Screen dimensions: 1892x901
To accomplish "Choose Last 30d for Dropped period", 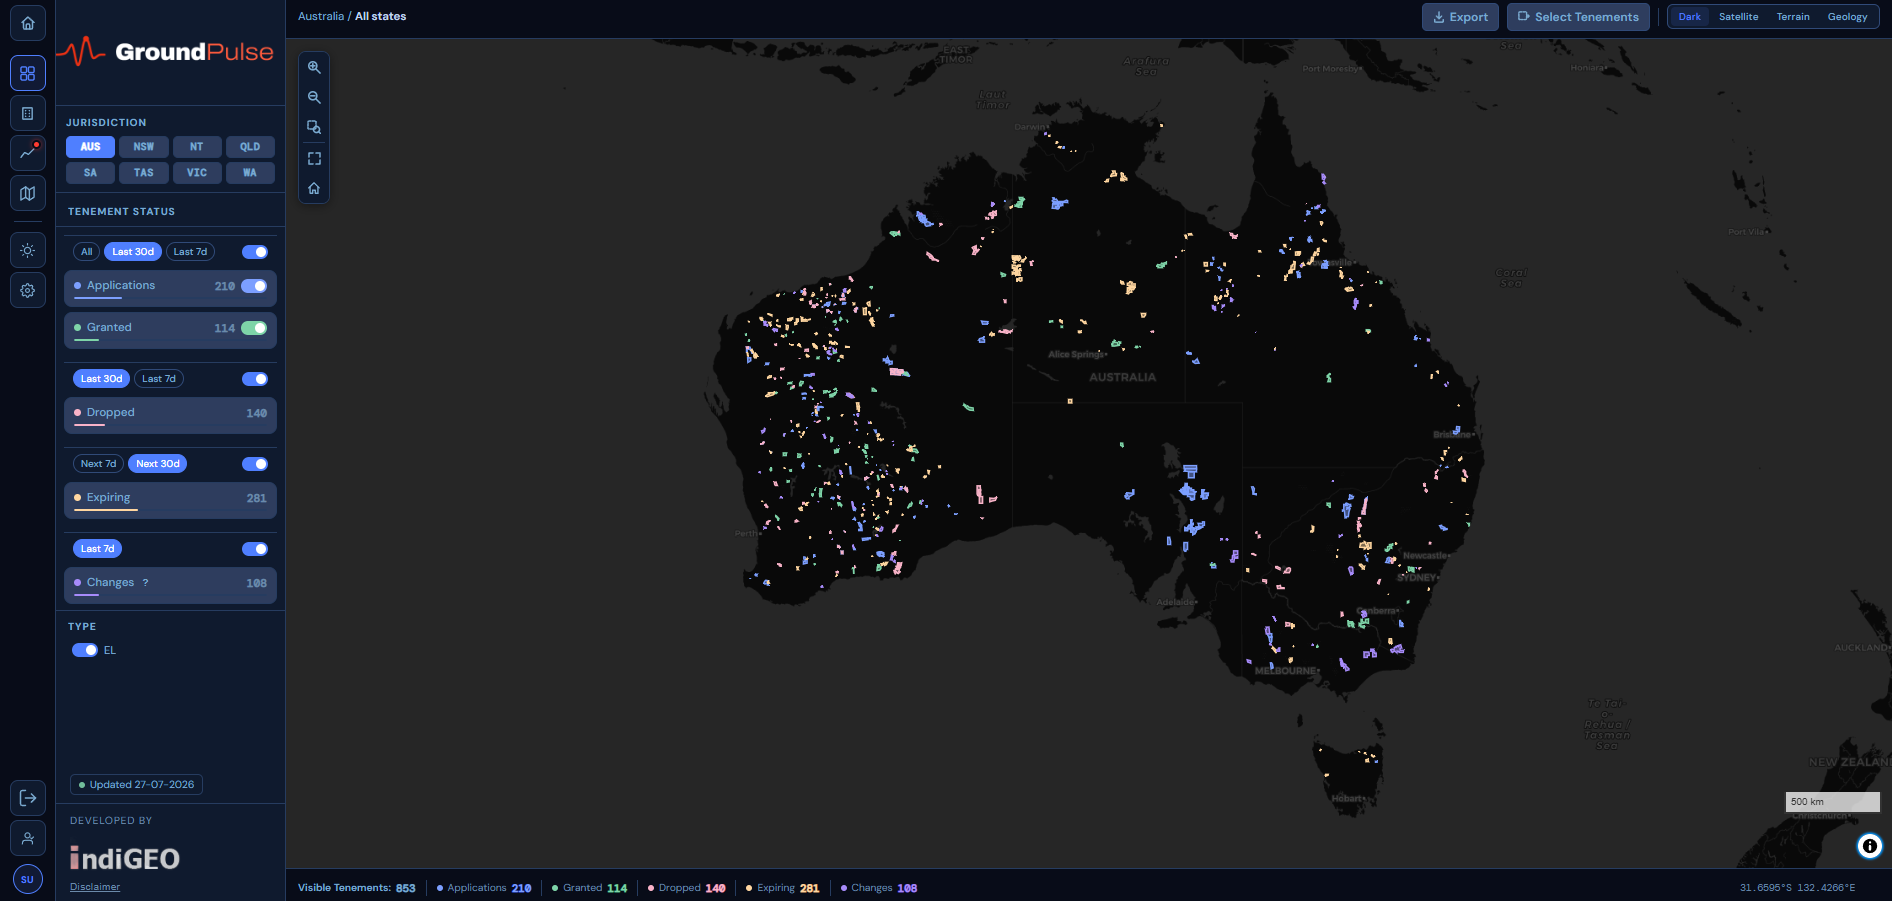I will 101,379.
